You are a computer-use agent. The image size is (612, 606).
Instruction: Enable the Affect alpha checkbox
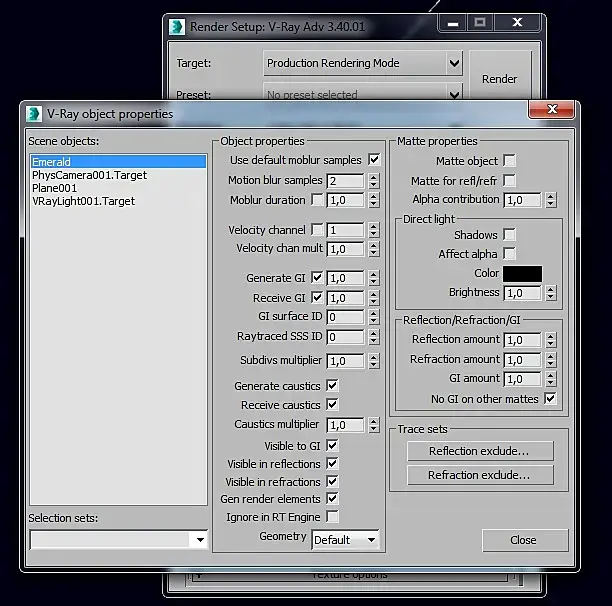pos(509,253)
